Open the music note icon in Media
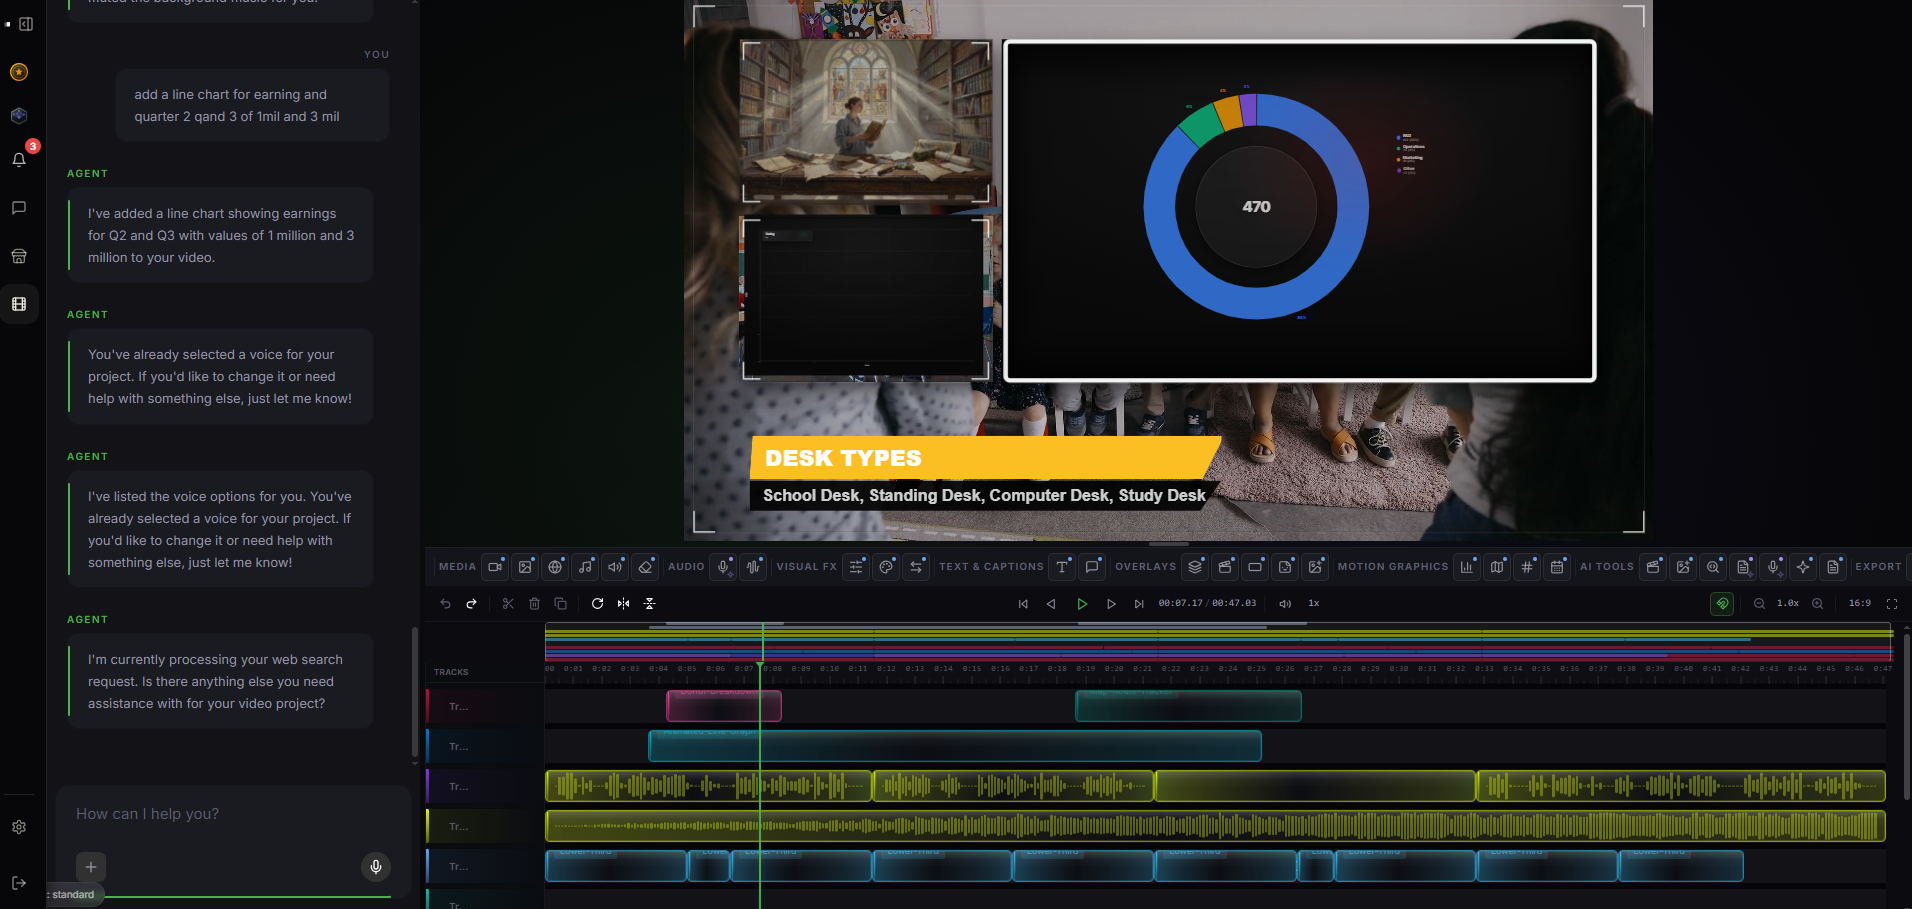The width and height of the screenshot is (1912, 909). pyautogui.click(x=585, y=567)
